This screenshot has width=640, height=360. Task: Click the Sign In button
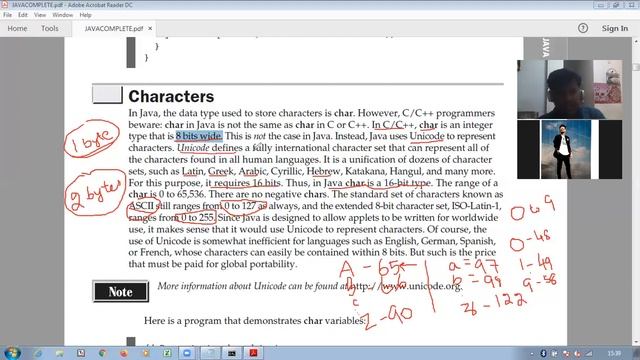tap(615, 28)
